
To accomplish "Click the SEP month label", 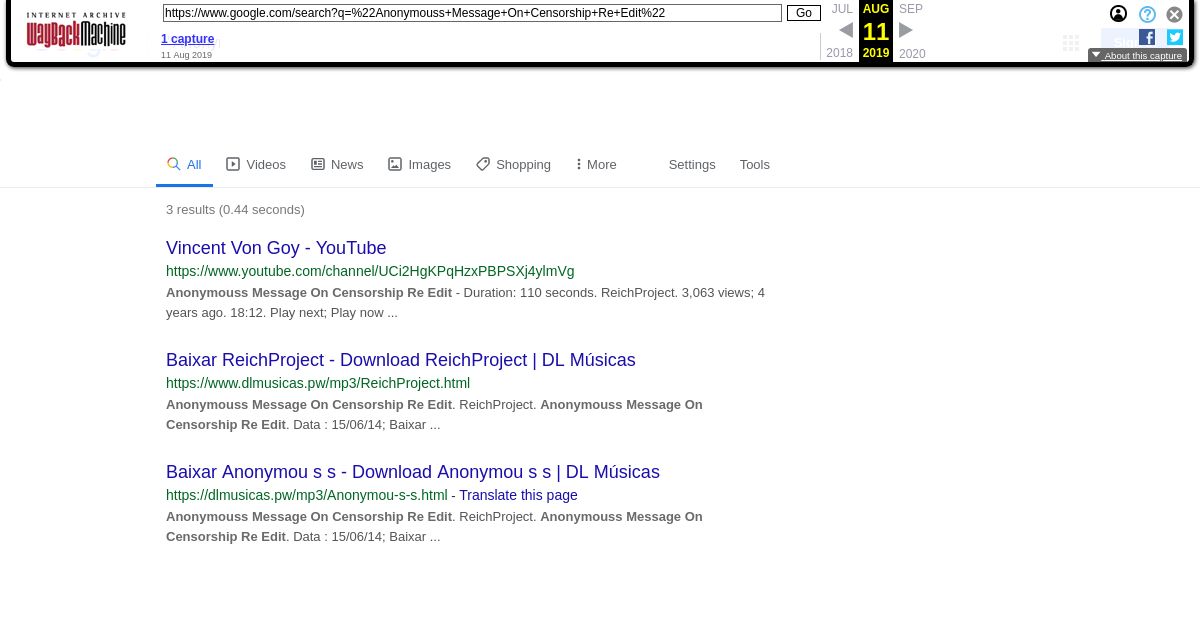I will pos(911,9).
